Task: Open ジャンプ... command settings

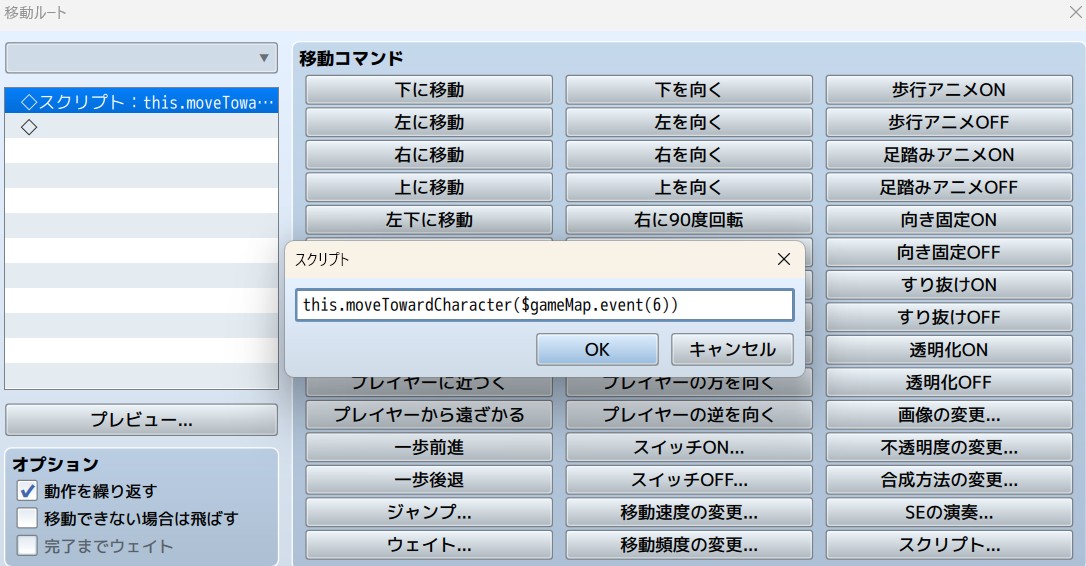Action: click(x=429, y=513)
